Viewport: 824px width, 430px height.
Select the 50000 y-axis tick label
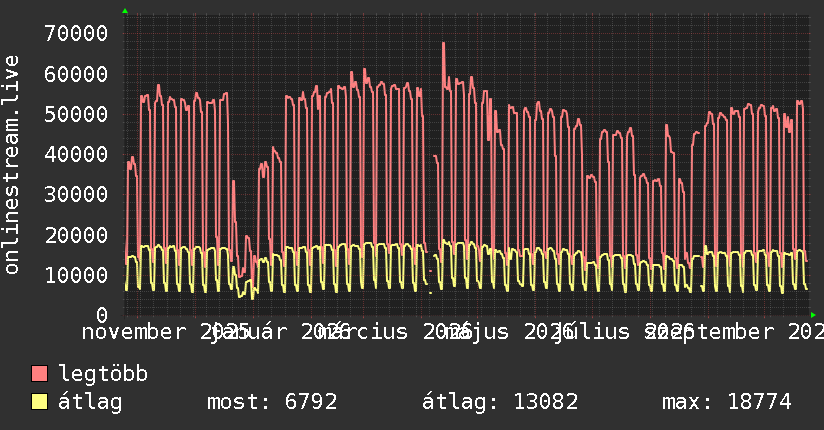tap(76, 114)
